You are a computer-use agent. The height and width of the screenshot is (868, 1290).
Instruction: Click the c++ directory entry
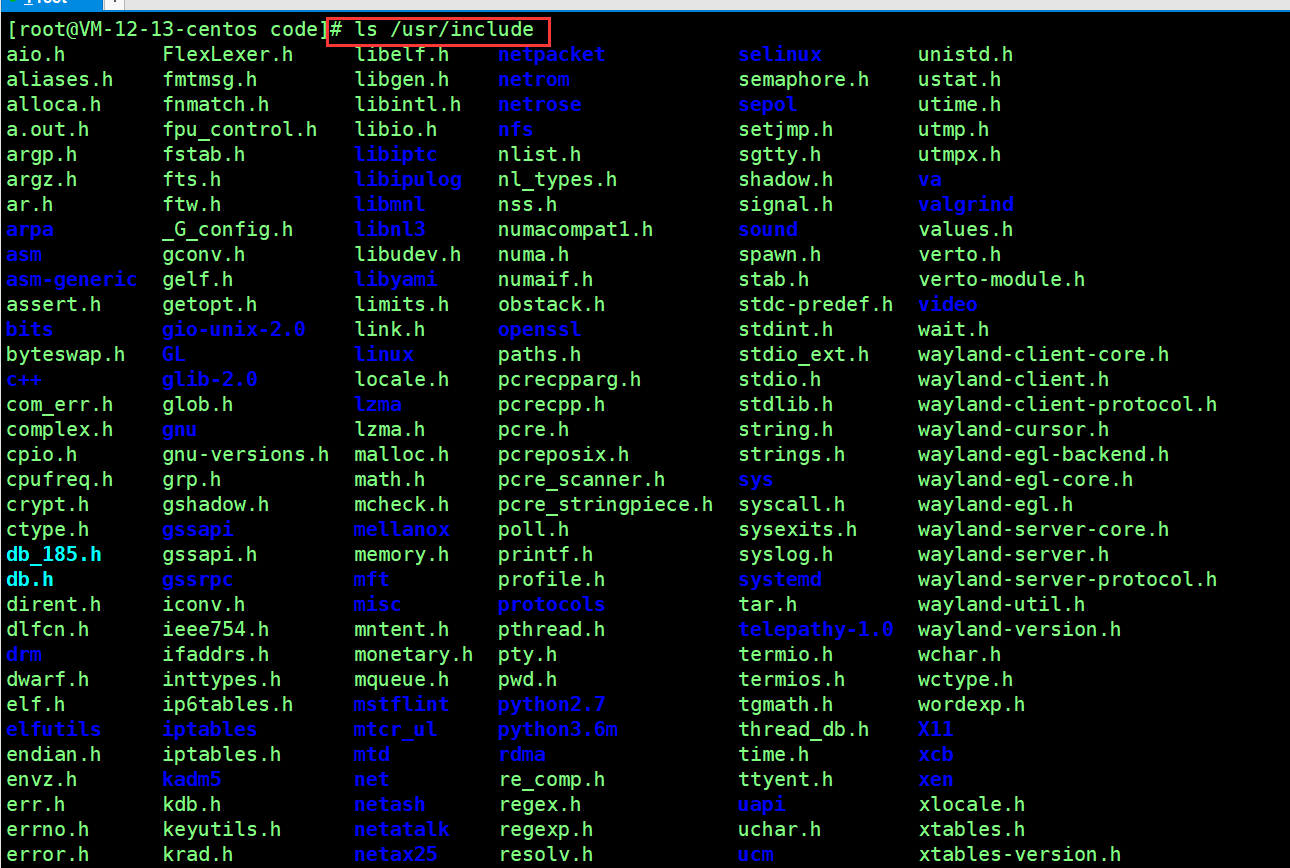tap(23, 380)
